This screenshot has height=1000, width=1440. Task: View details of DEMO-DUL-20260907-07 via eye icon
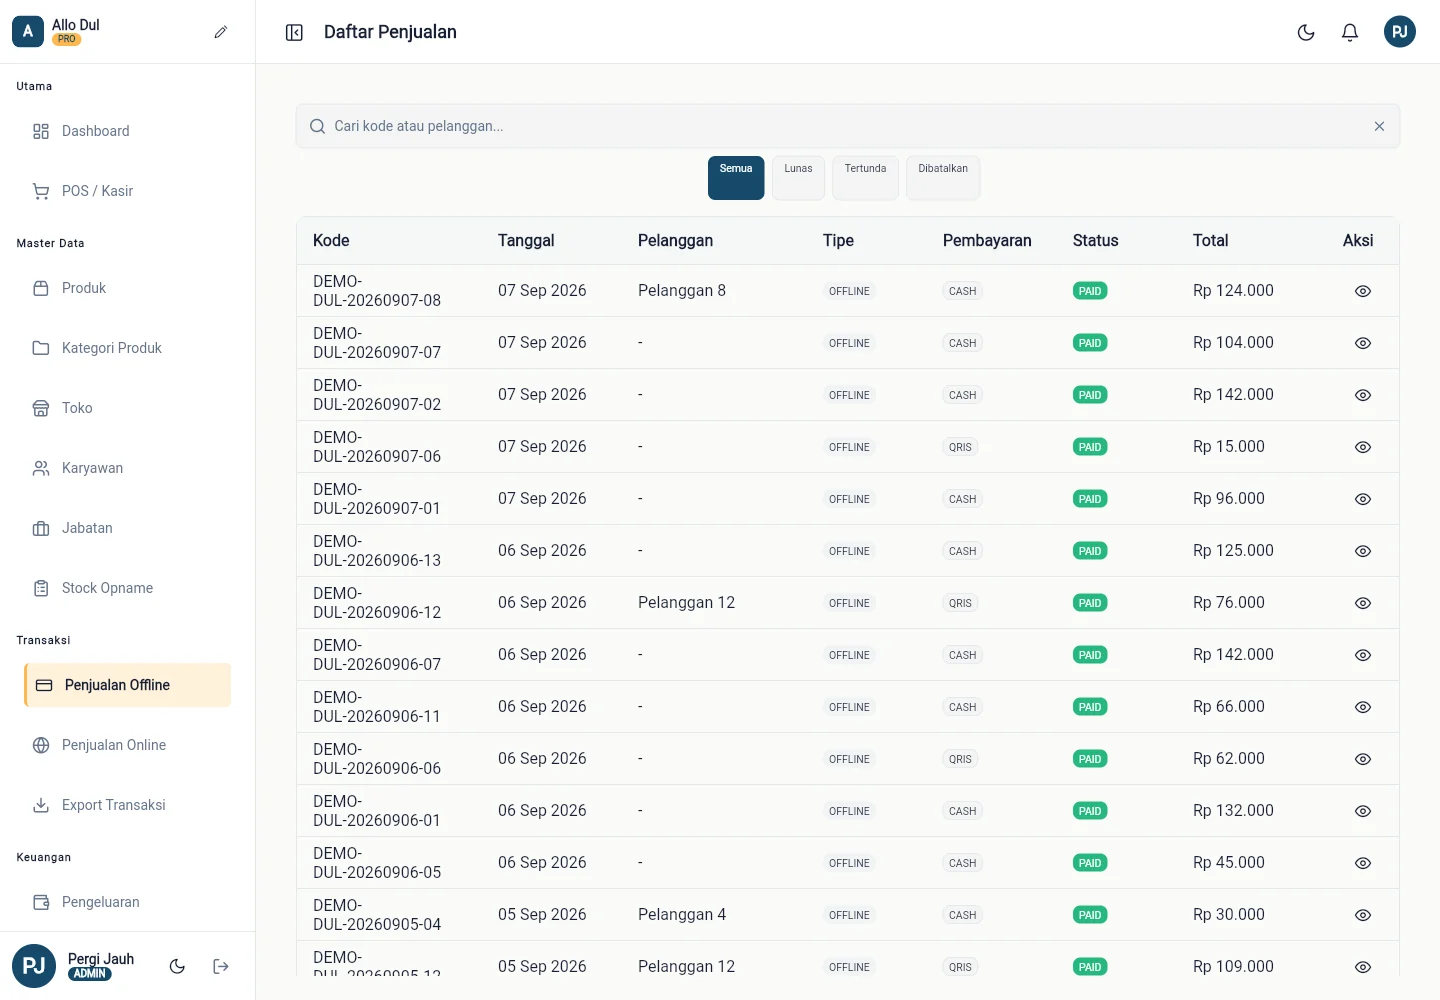coord(1362,343)
